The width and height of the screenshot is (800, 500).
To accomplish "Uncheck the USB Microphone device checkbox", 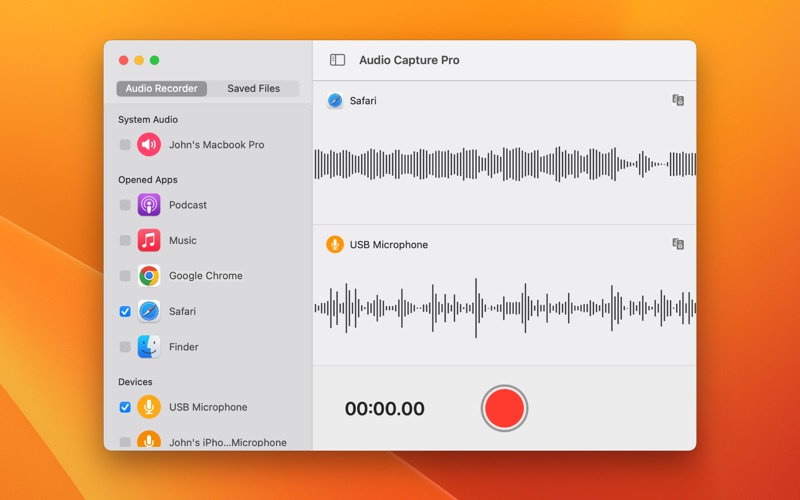I will (x=125, y=407).
